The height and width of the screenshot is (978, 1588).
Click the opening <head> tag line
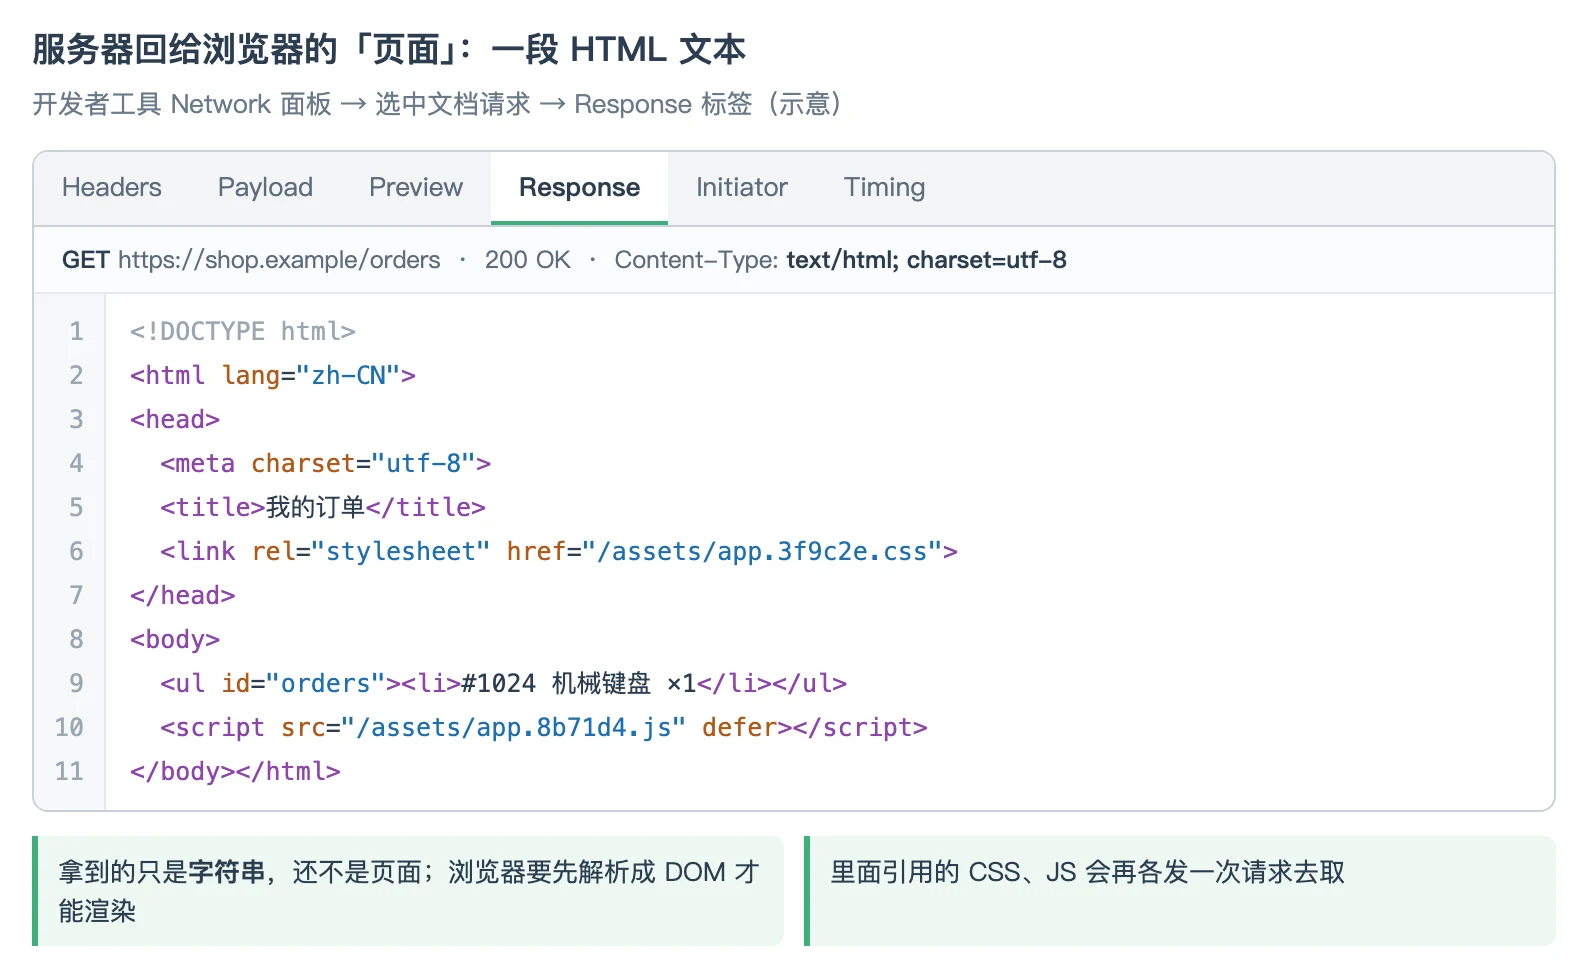click(x=175, y=419)
